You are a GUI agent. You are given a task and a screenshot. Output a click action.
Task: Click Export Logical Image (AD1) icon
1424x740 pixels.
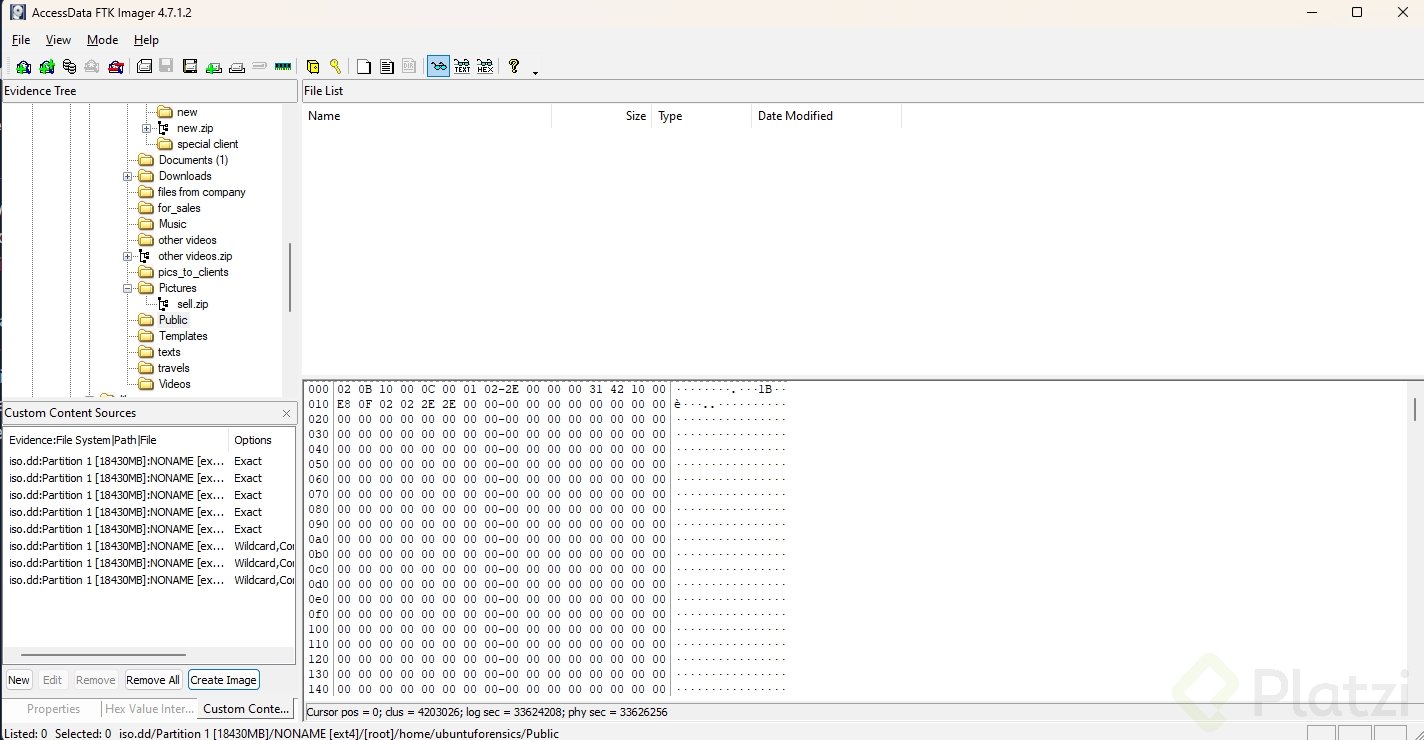coord(190,67)
